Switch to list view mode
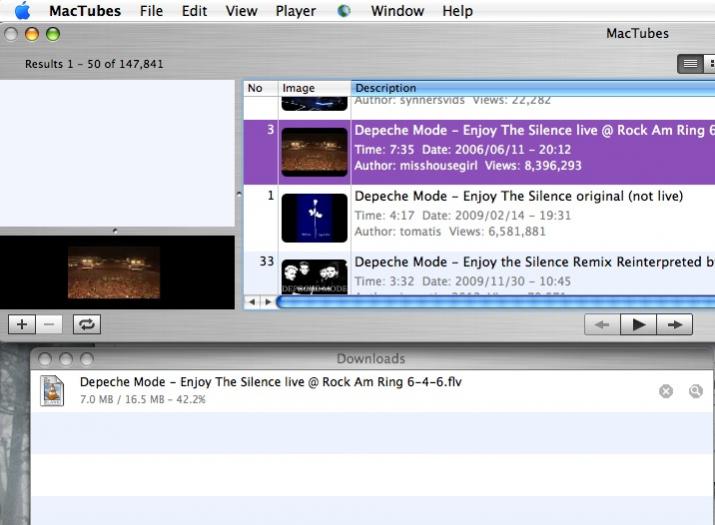The width and height of the screenshot is (715, 525). point(690,64)
